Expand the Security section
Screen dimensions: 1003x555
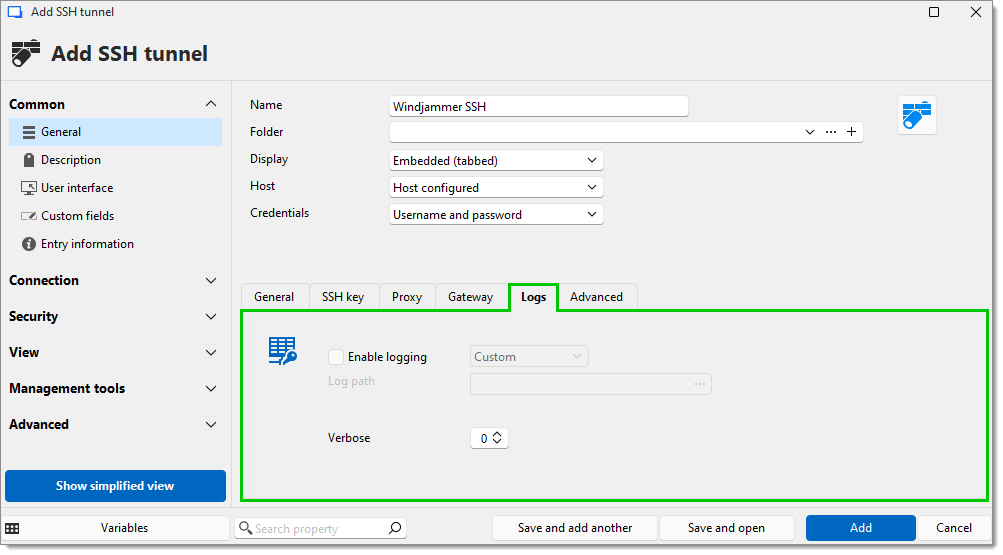(x=113, y=317)
